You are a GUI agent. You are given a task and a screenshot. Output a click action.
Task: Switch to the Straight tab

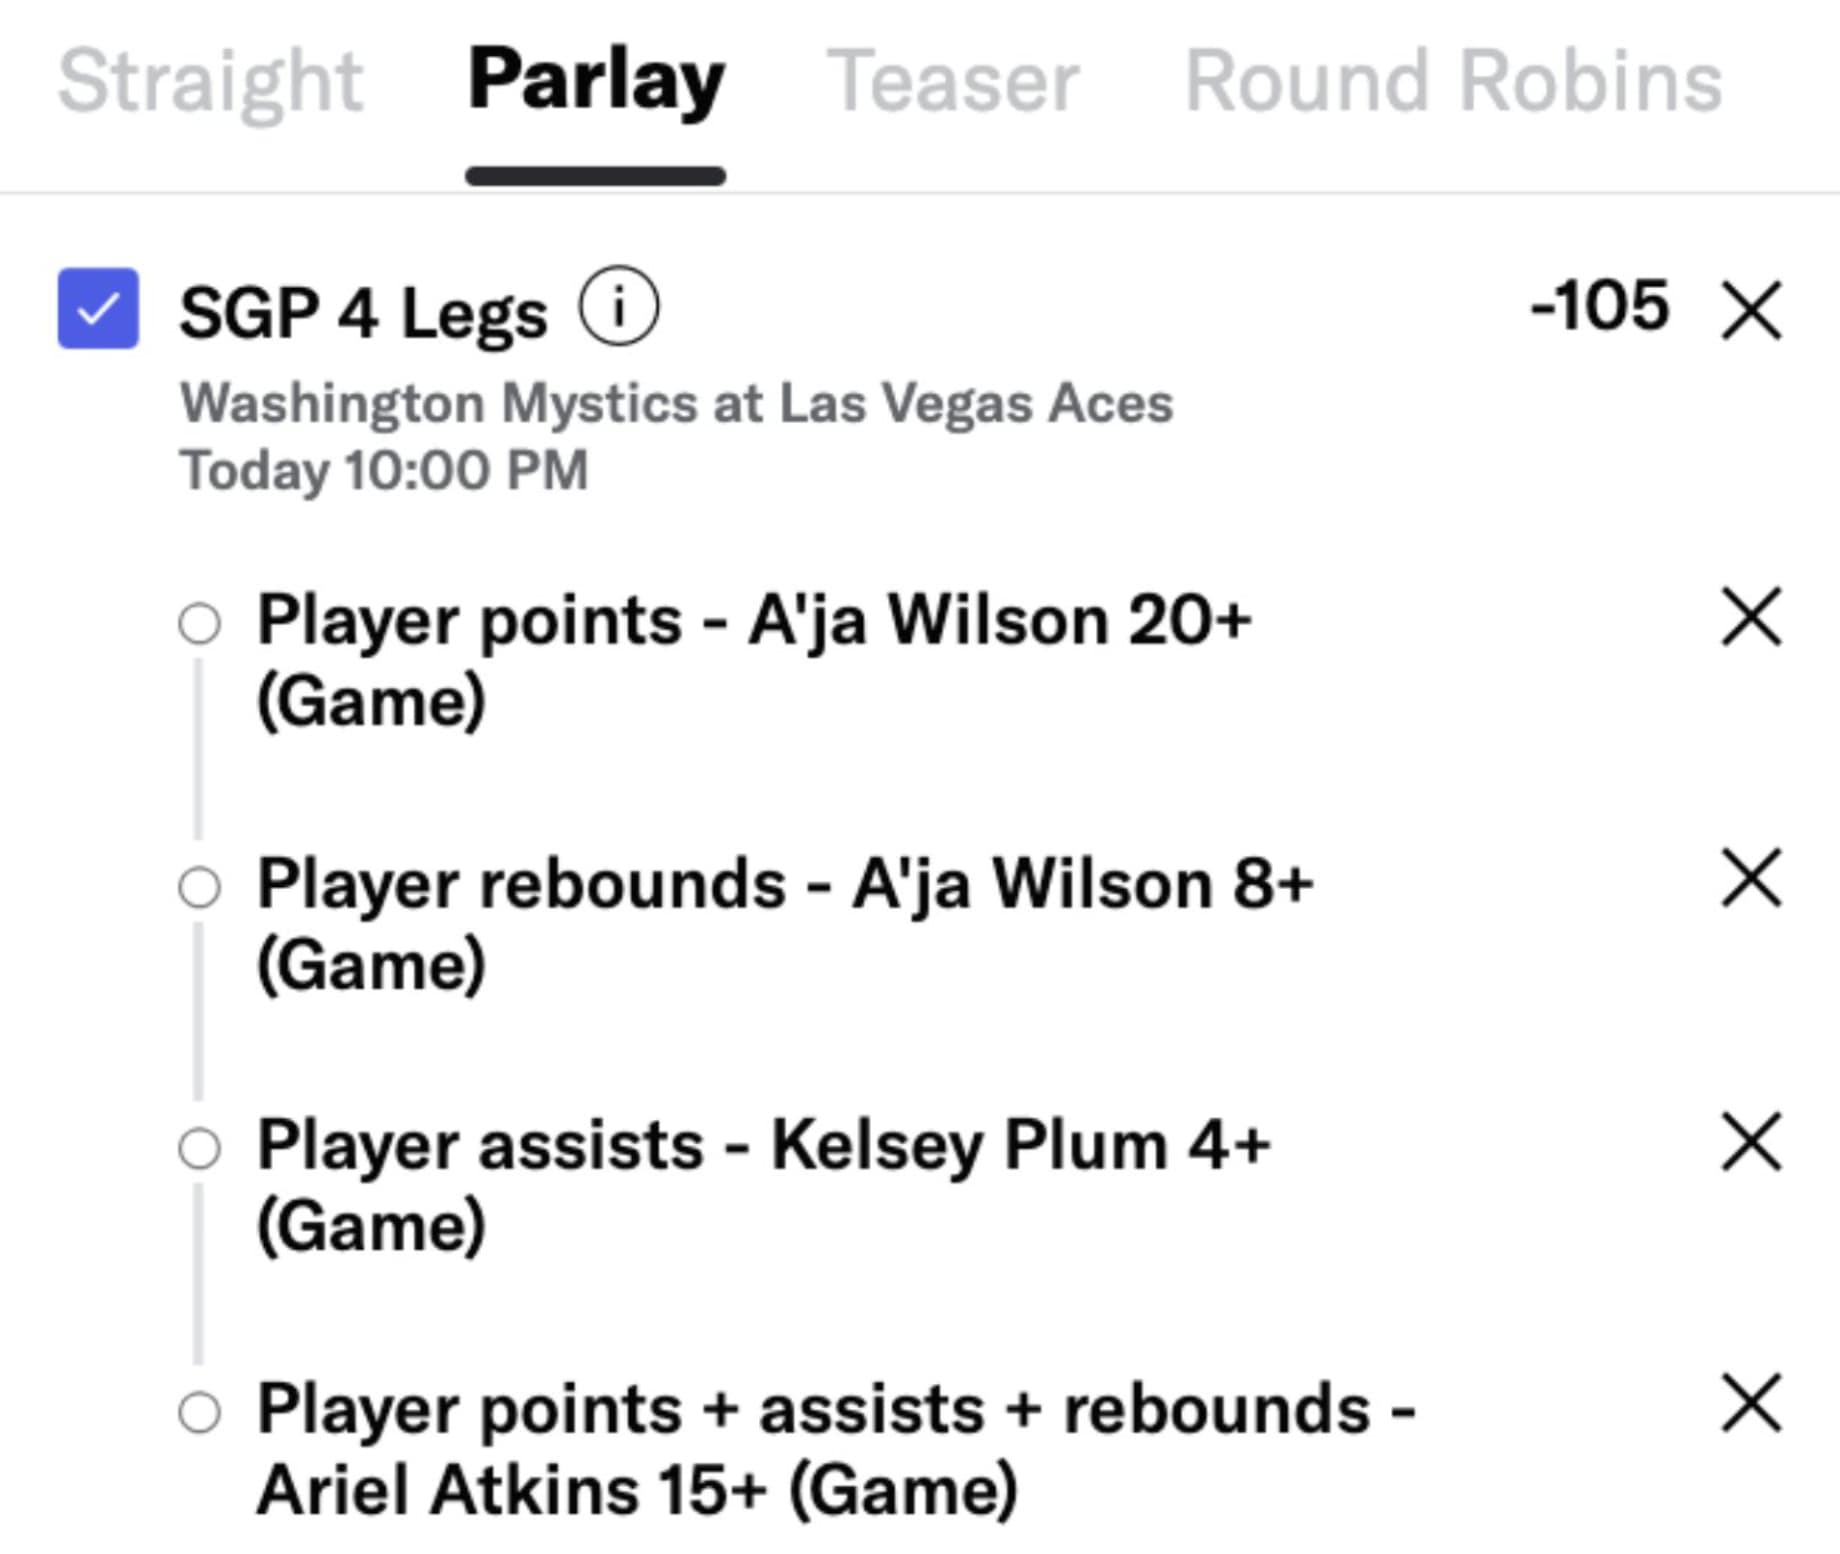pos(210,82)
